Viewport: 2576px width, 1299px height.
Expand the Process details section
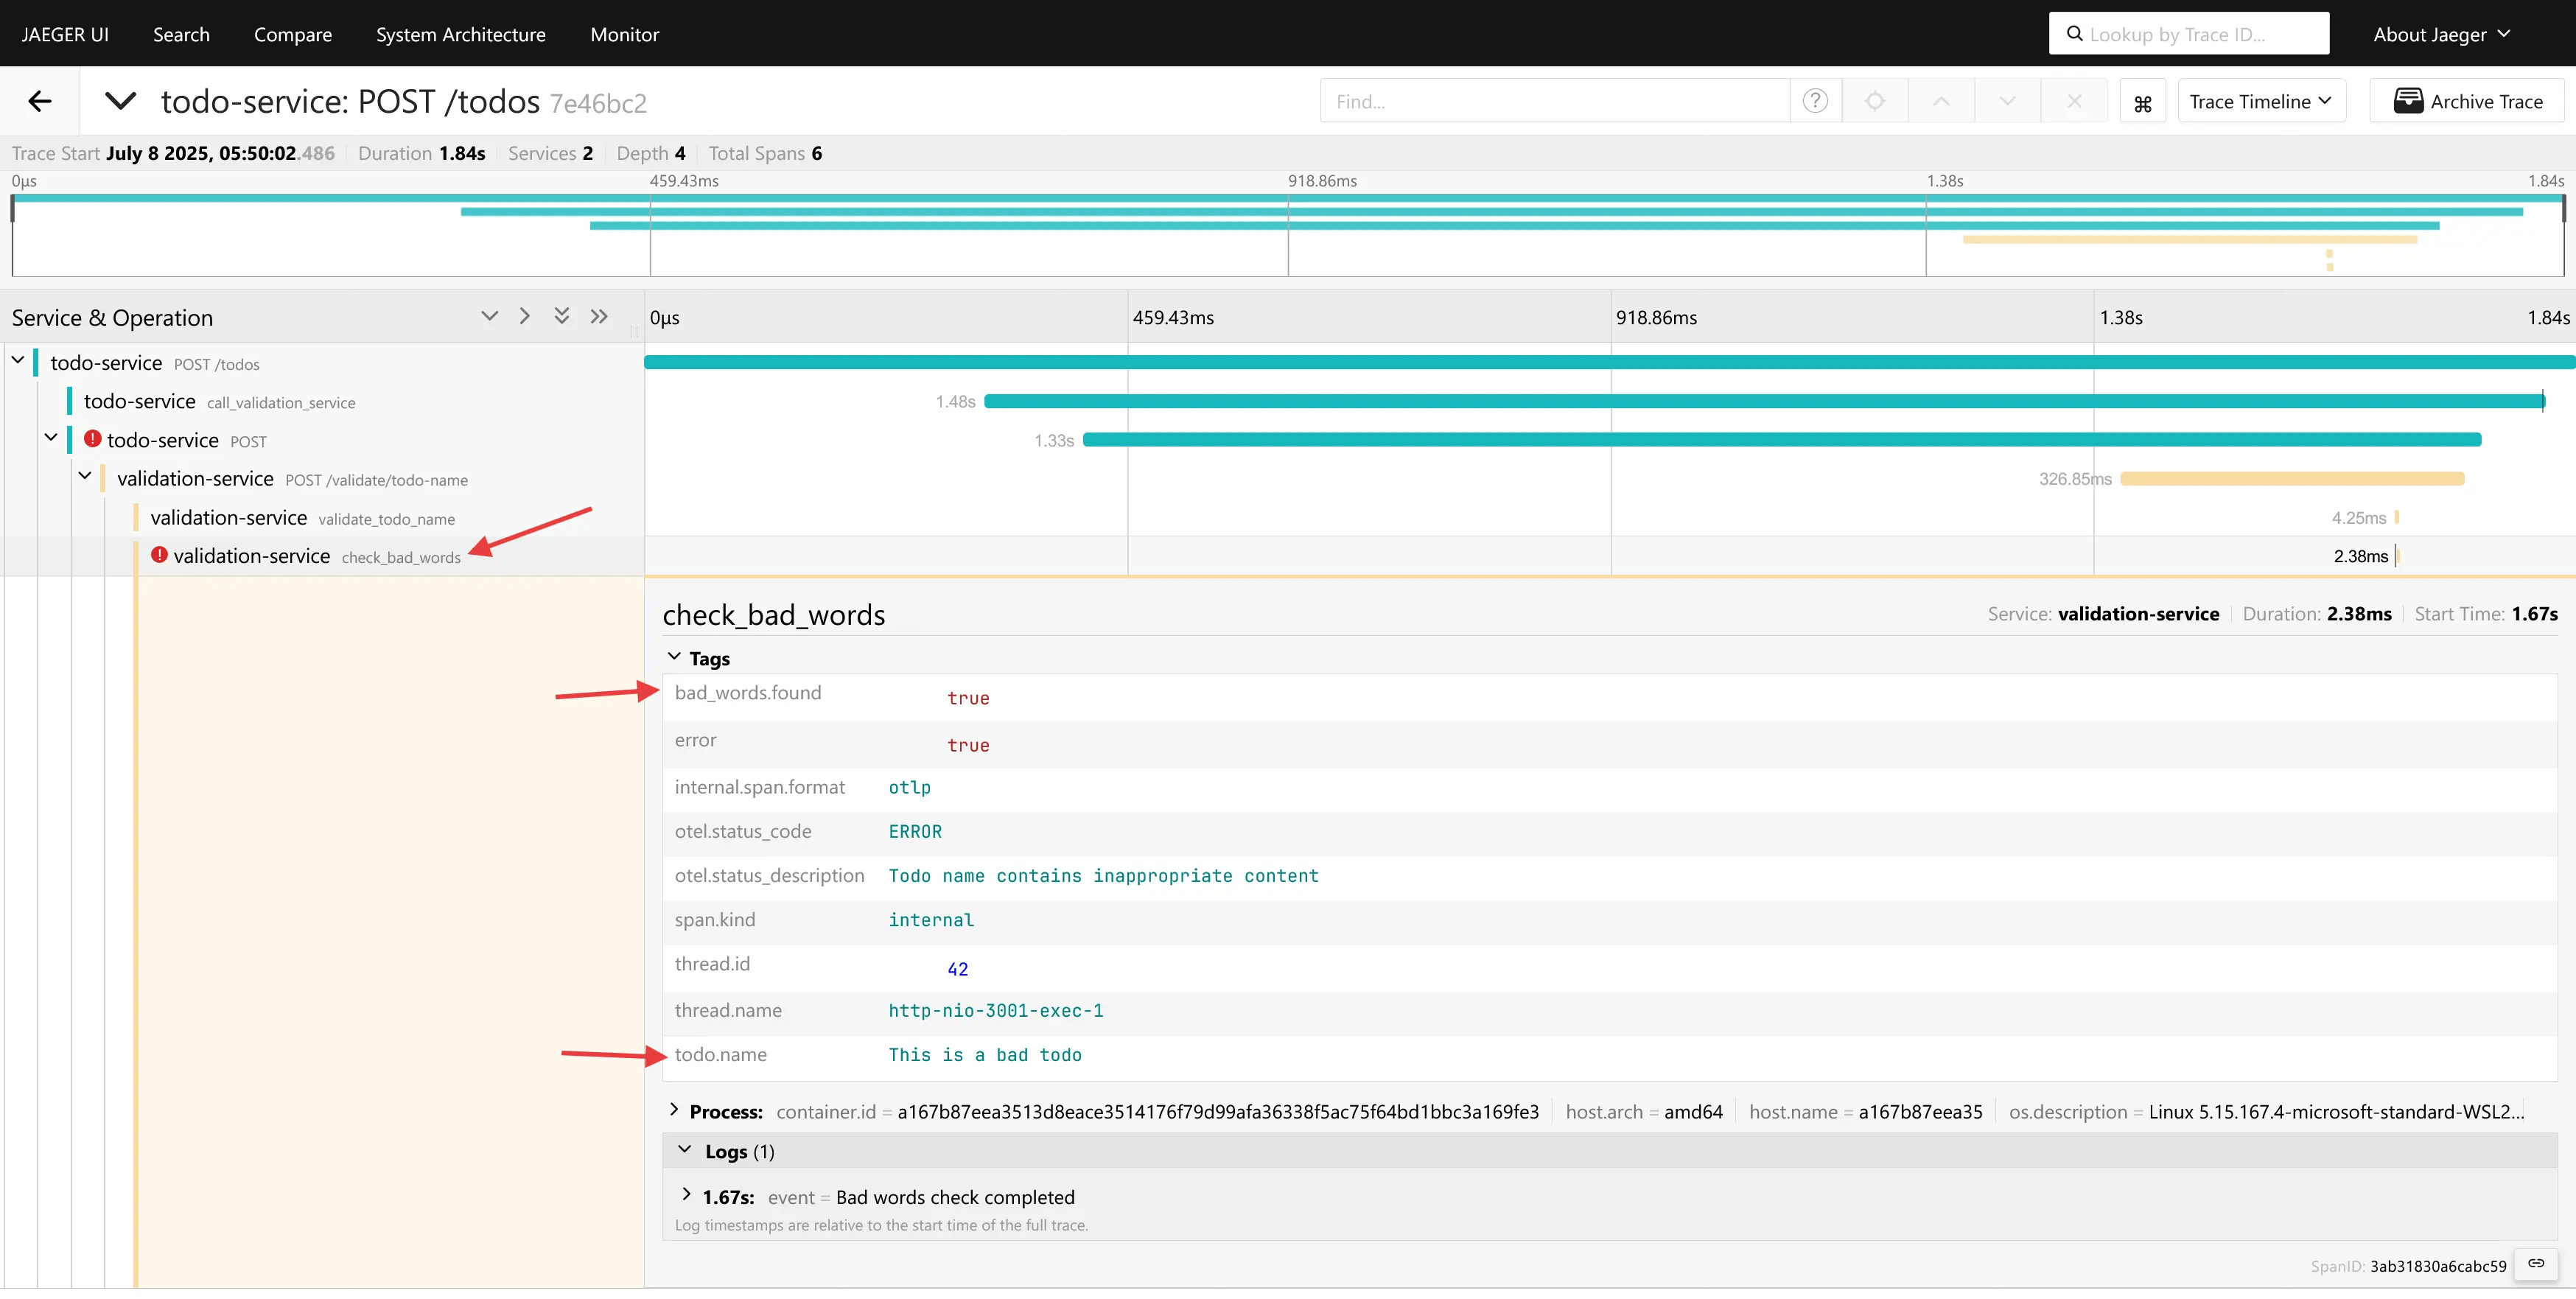[x=716, y=1111]
